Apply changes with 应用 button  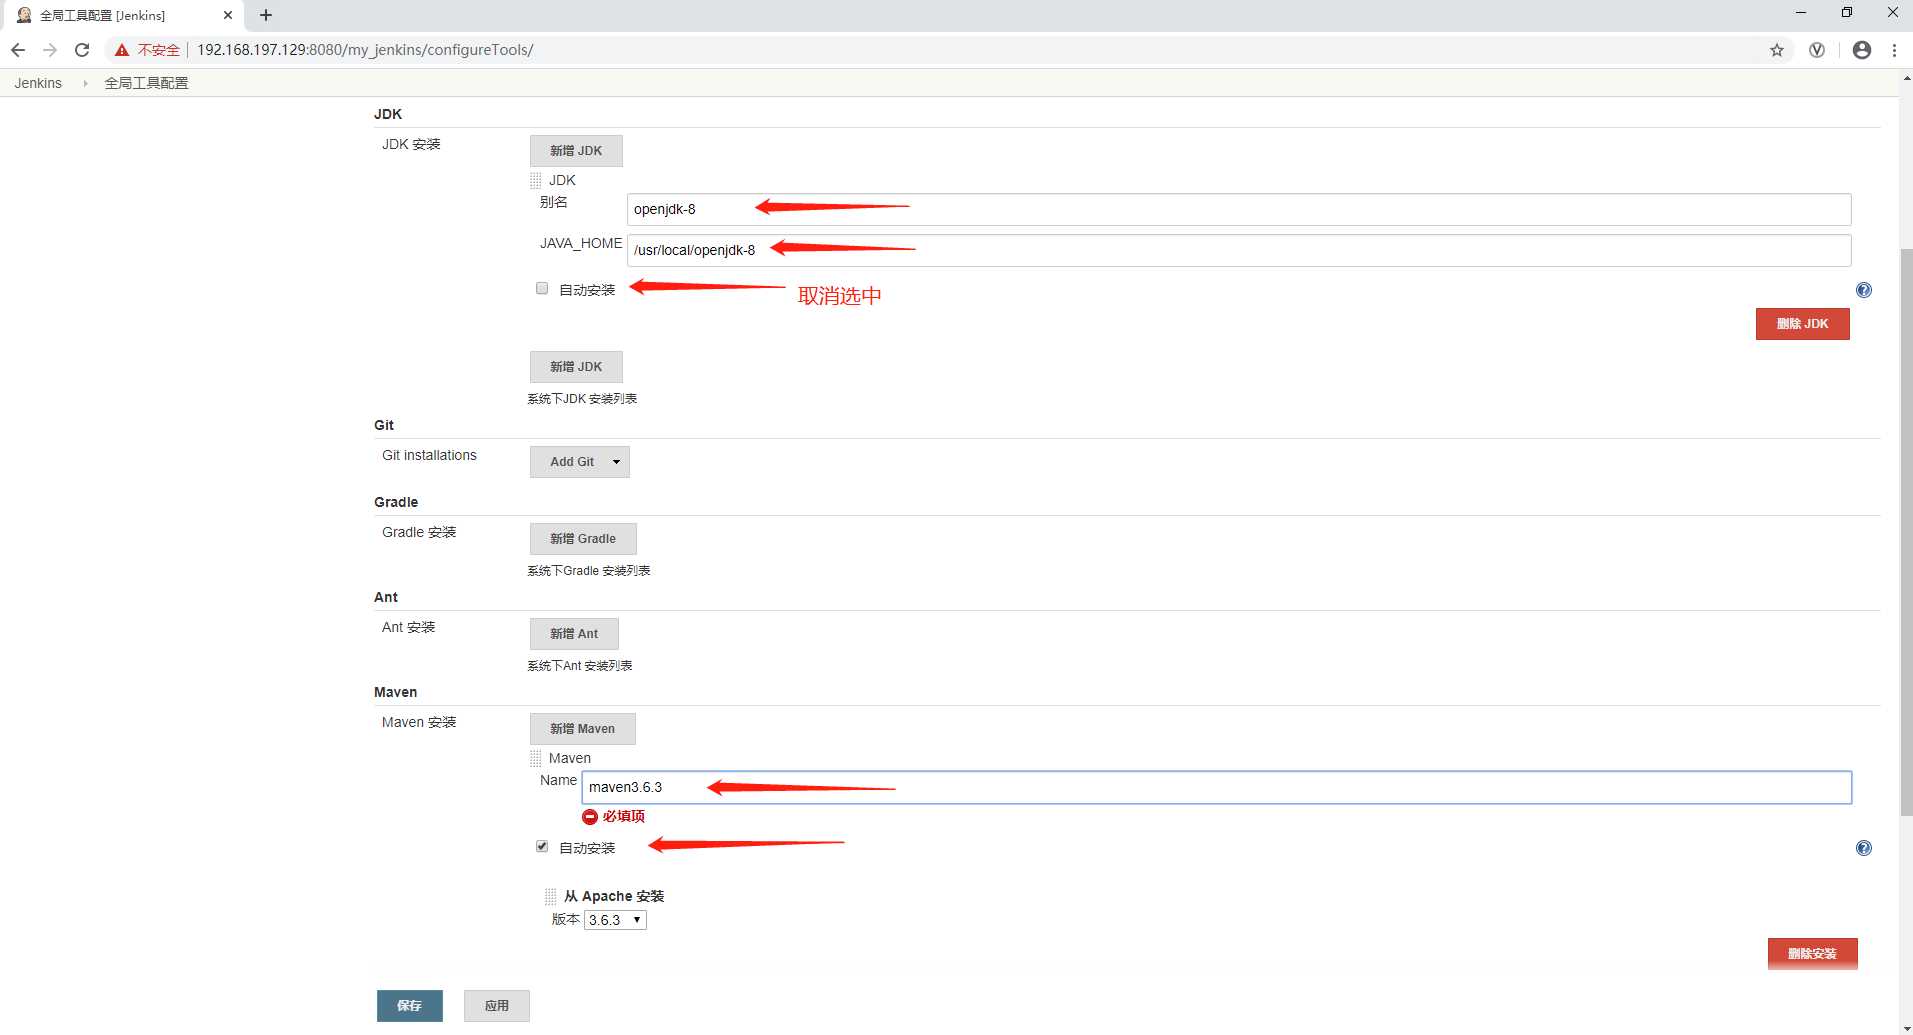pos(497,1006)
